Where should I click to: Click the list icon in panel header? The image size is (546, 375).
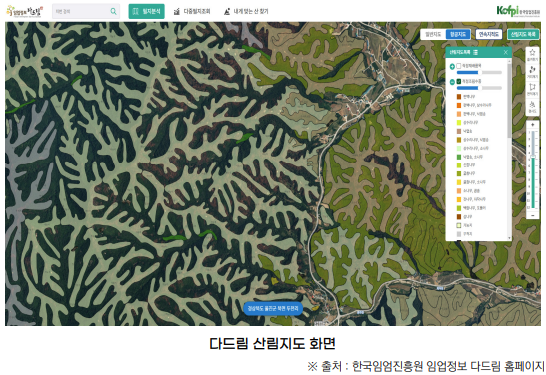point(475,52)
